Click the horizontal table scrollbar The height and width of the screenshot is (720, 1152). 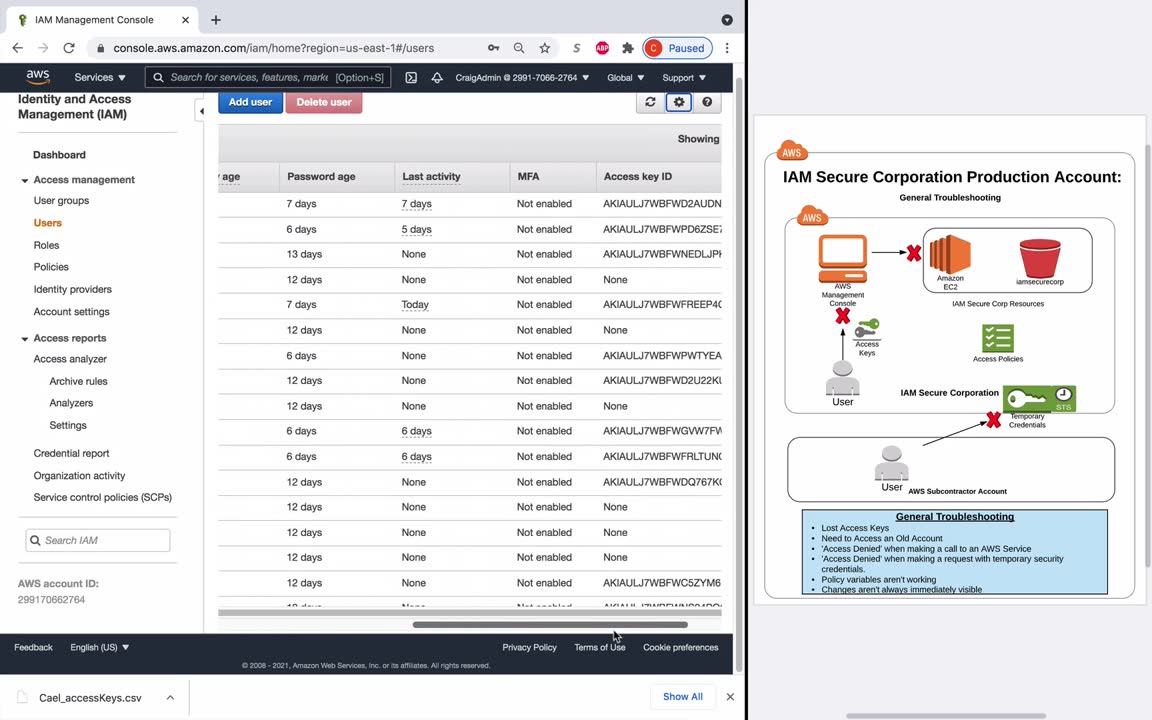point(550,624)
